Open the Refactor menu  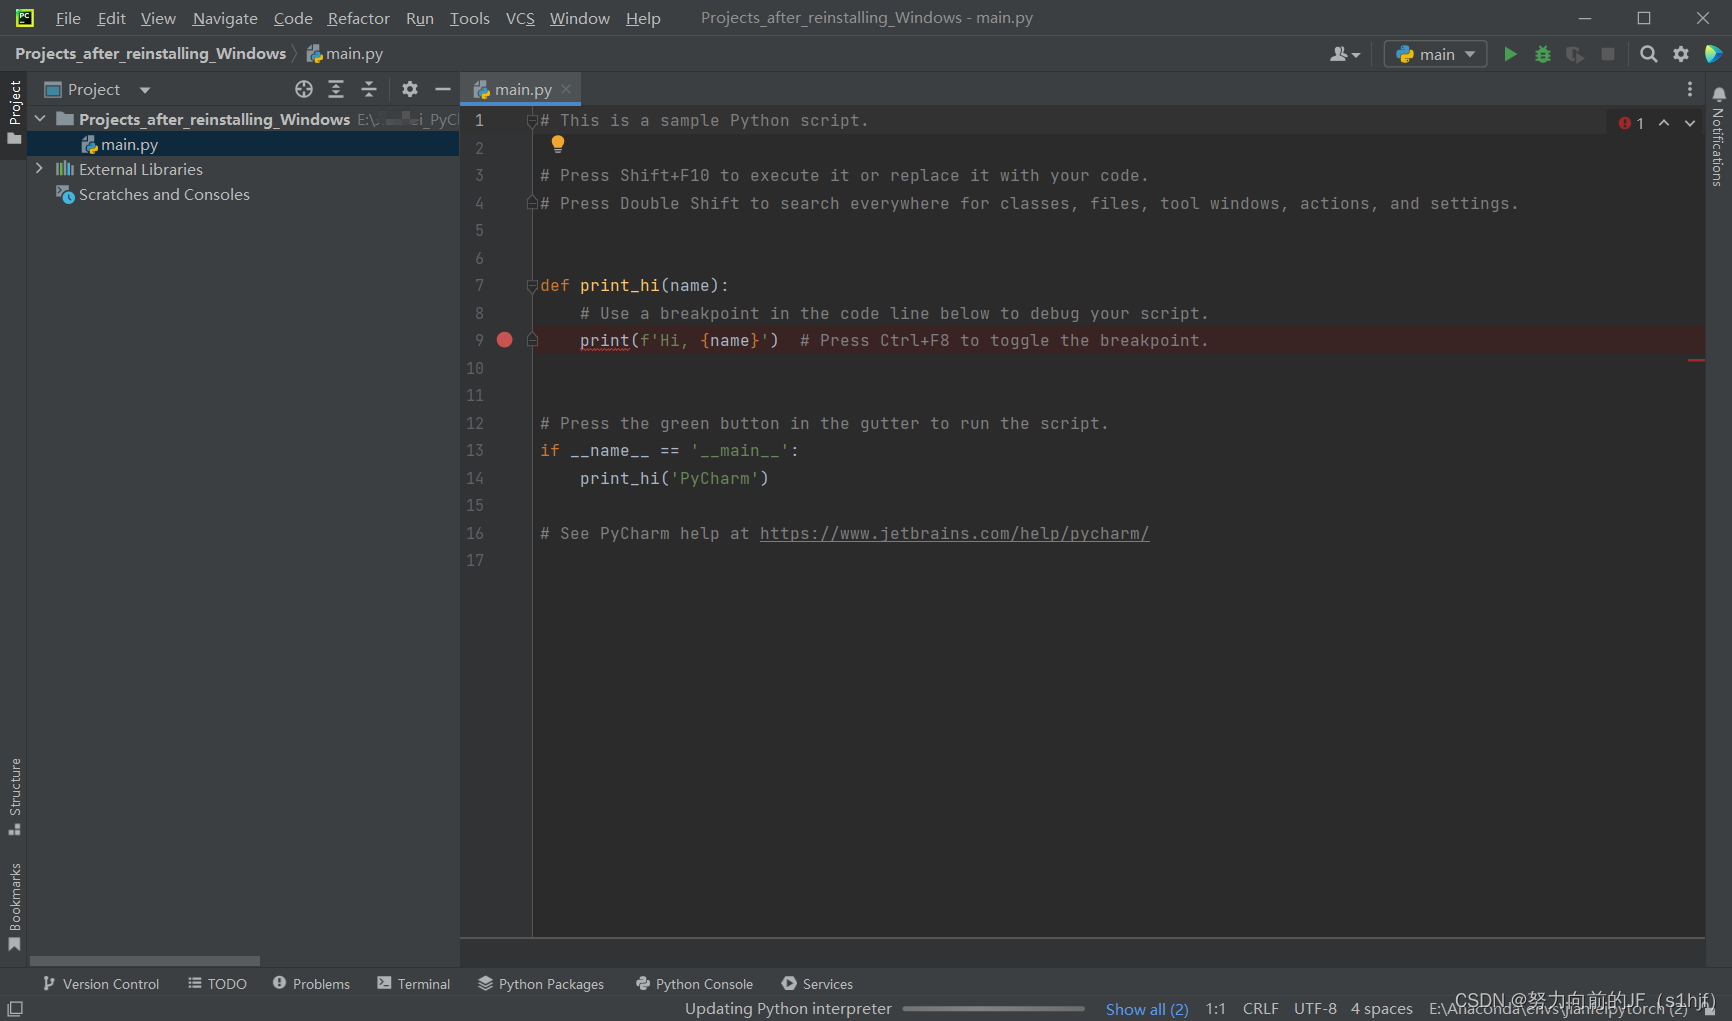pos(358,18)
